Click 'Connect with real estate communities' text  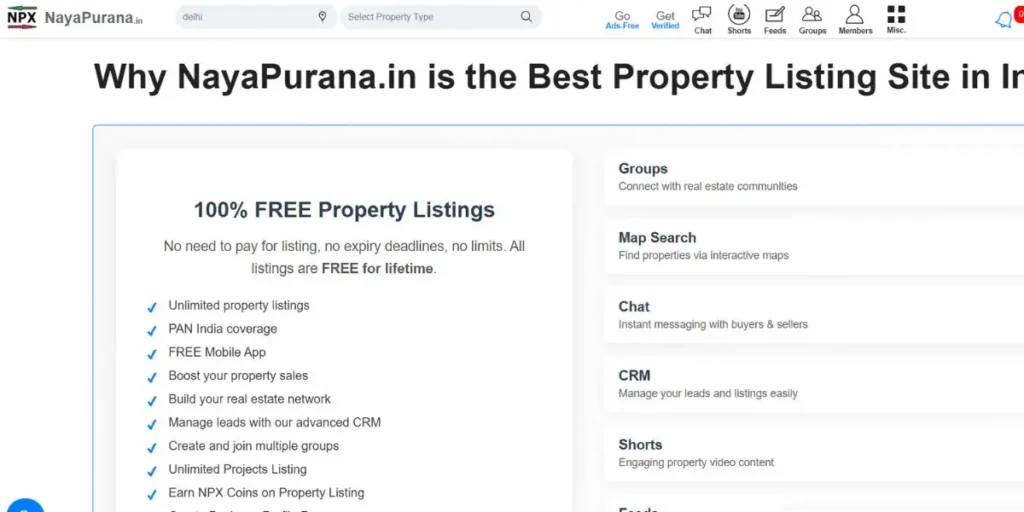point(708,186)
